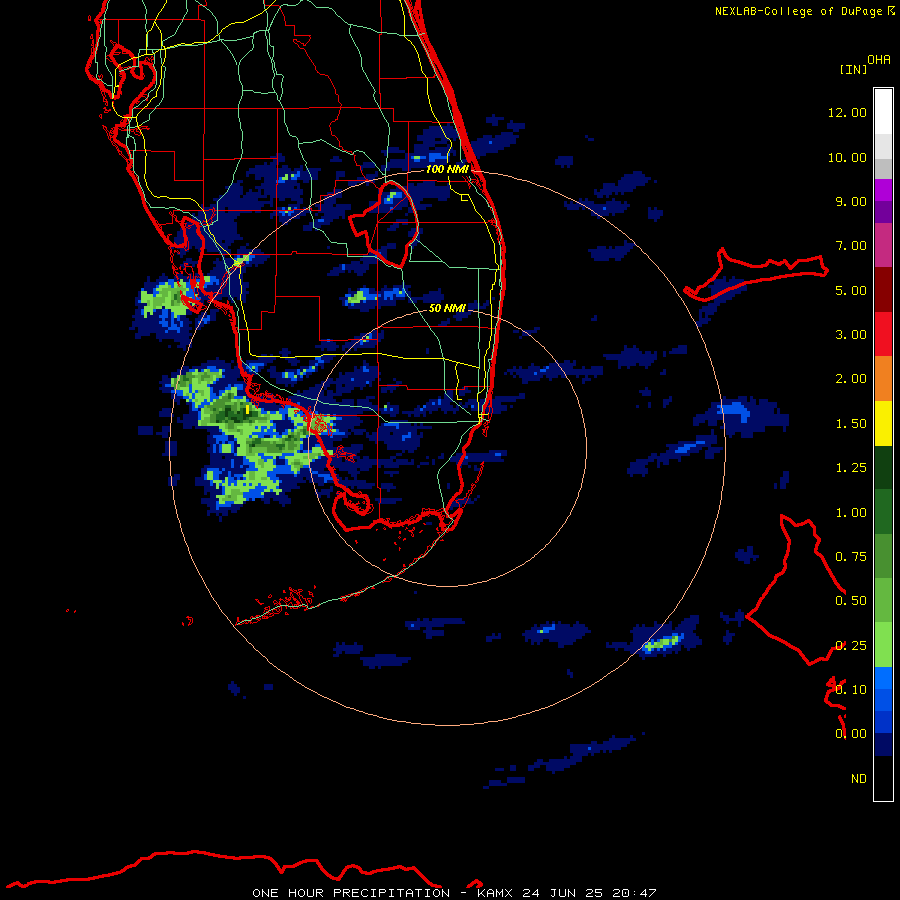
Task: Pick the pink 7.00 legend swatch
Action: pyautogui.click(x=883, y=245)
